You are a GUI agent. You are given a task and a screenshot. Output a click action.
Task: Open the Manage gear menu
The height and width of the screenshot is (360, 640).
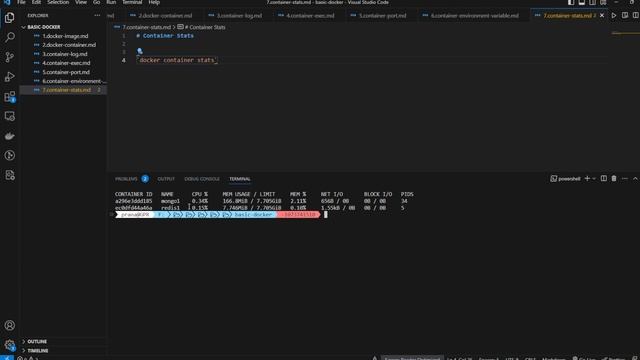pos(9,345)
